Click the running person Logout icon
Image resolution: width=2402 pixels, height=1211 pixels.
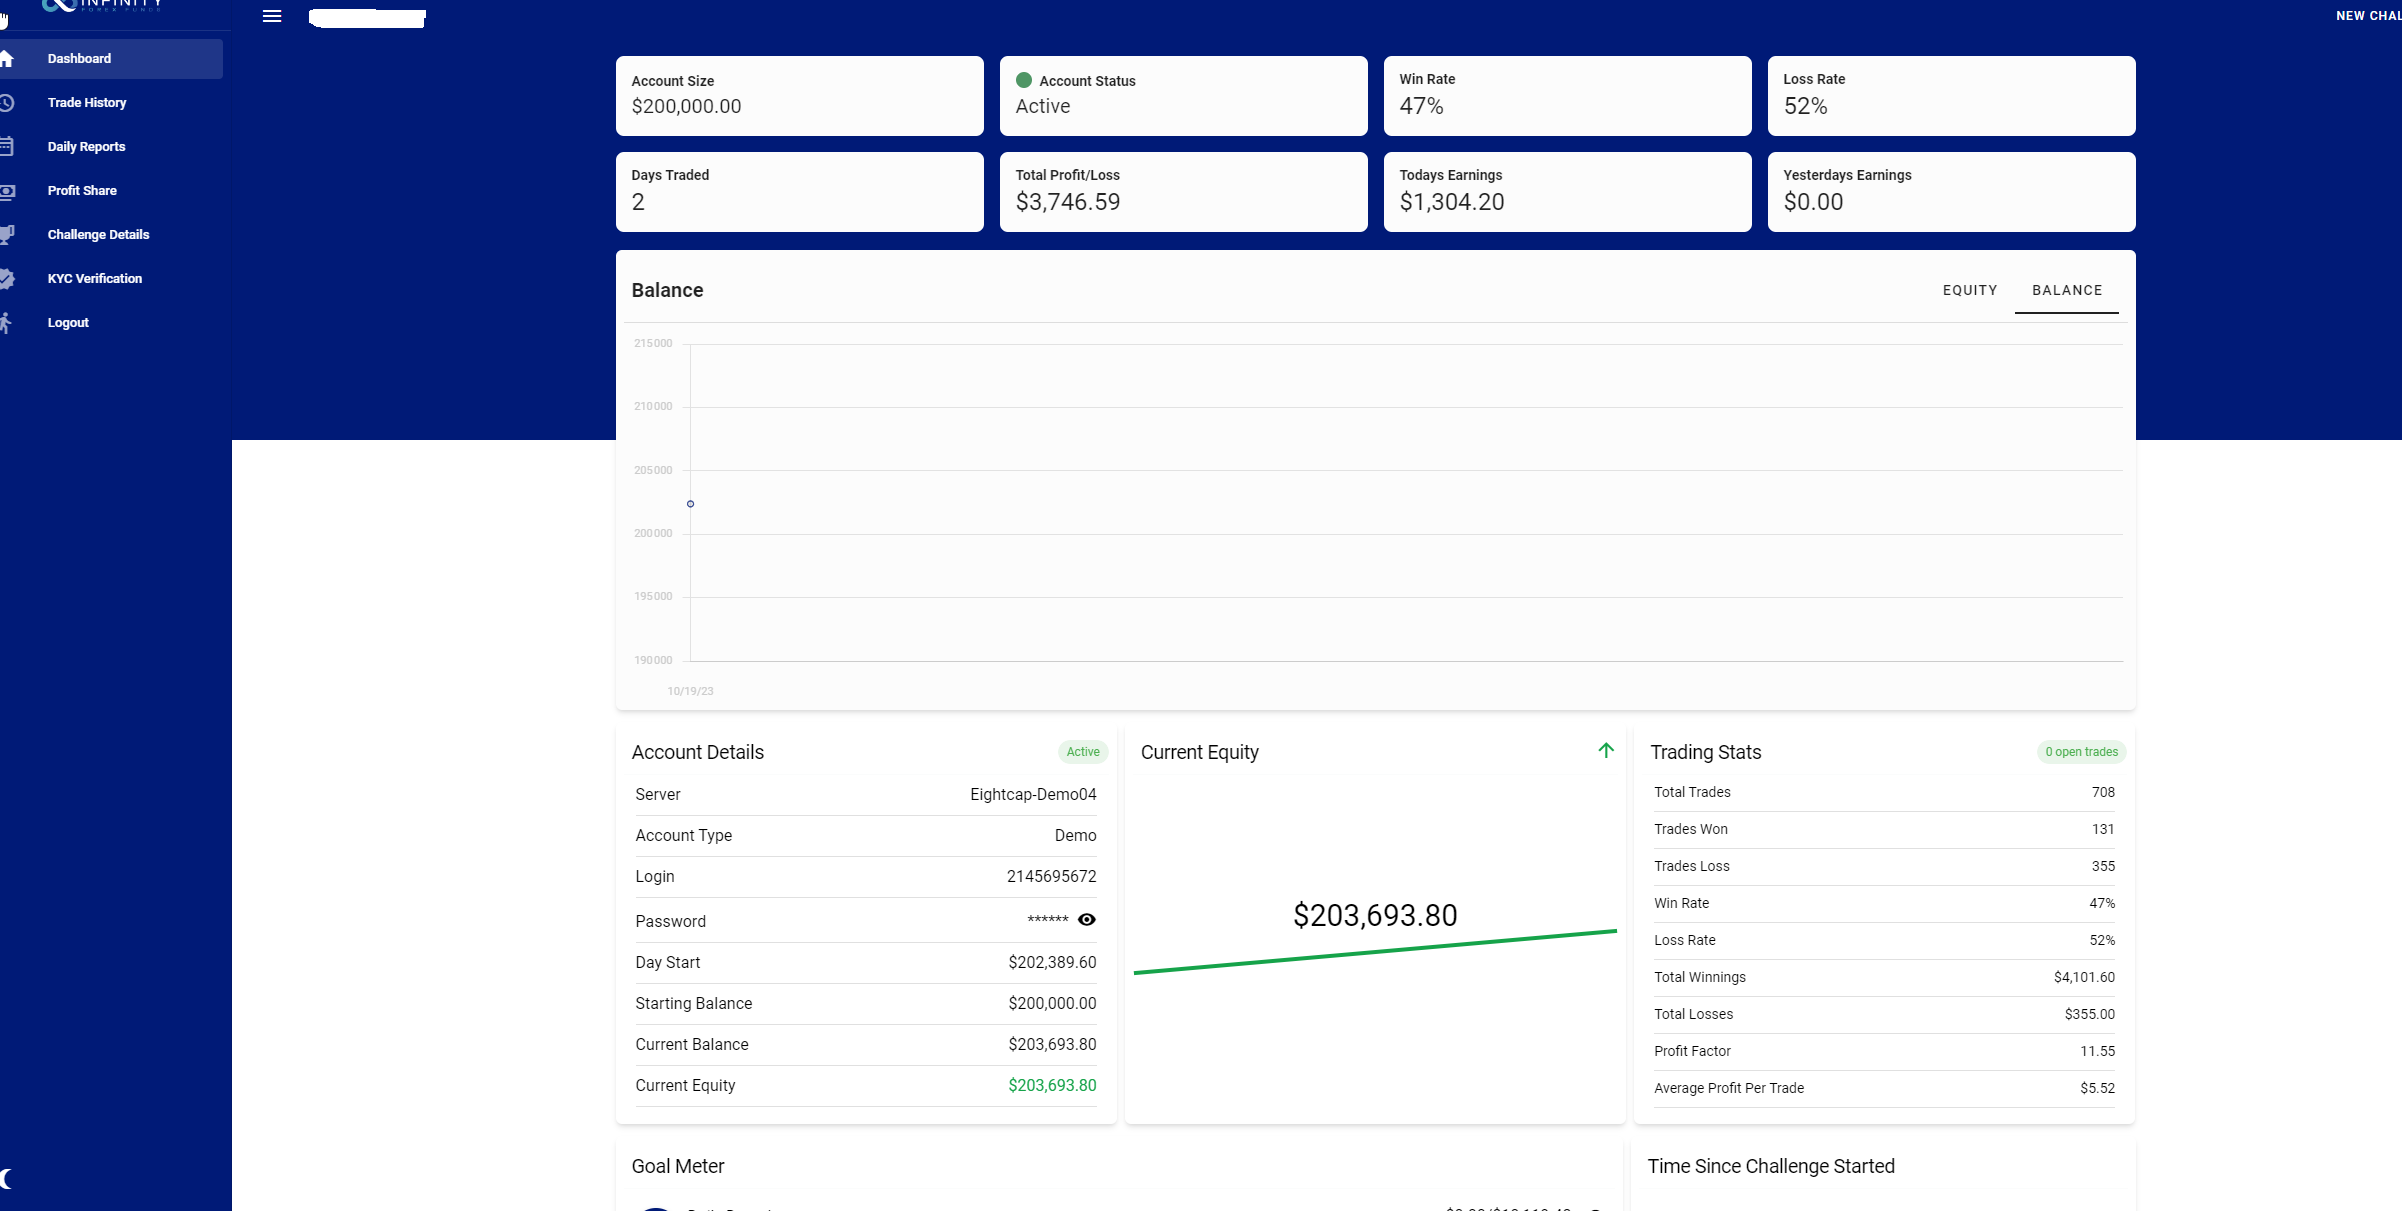pyautogui.click(x=6, y=322)
